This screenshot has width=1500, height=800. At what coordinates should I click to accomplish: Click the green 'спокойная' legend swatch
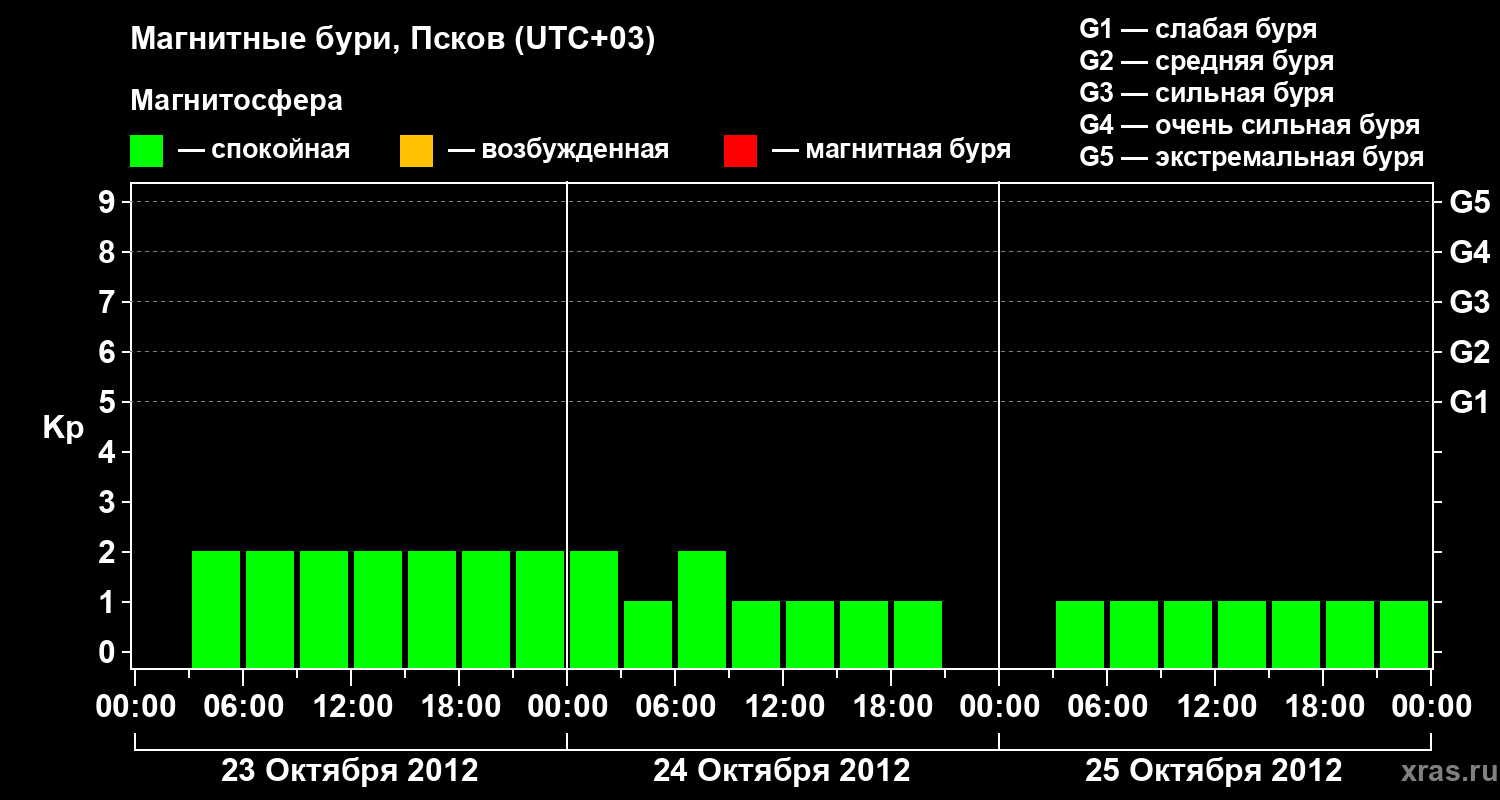147,151
